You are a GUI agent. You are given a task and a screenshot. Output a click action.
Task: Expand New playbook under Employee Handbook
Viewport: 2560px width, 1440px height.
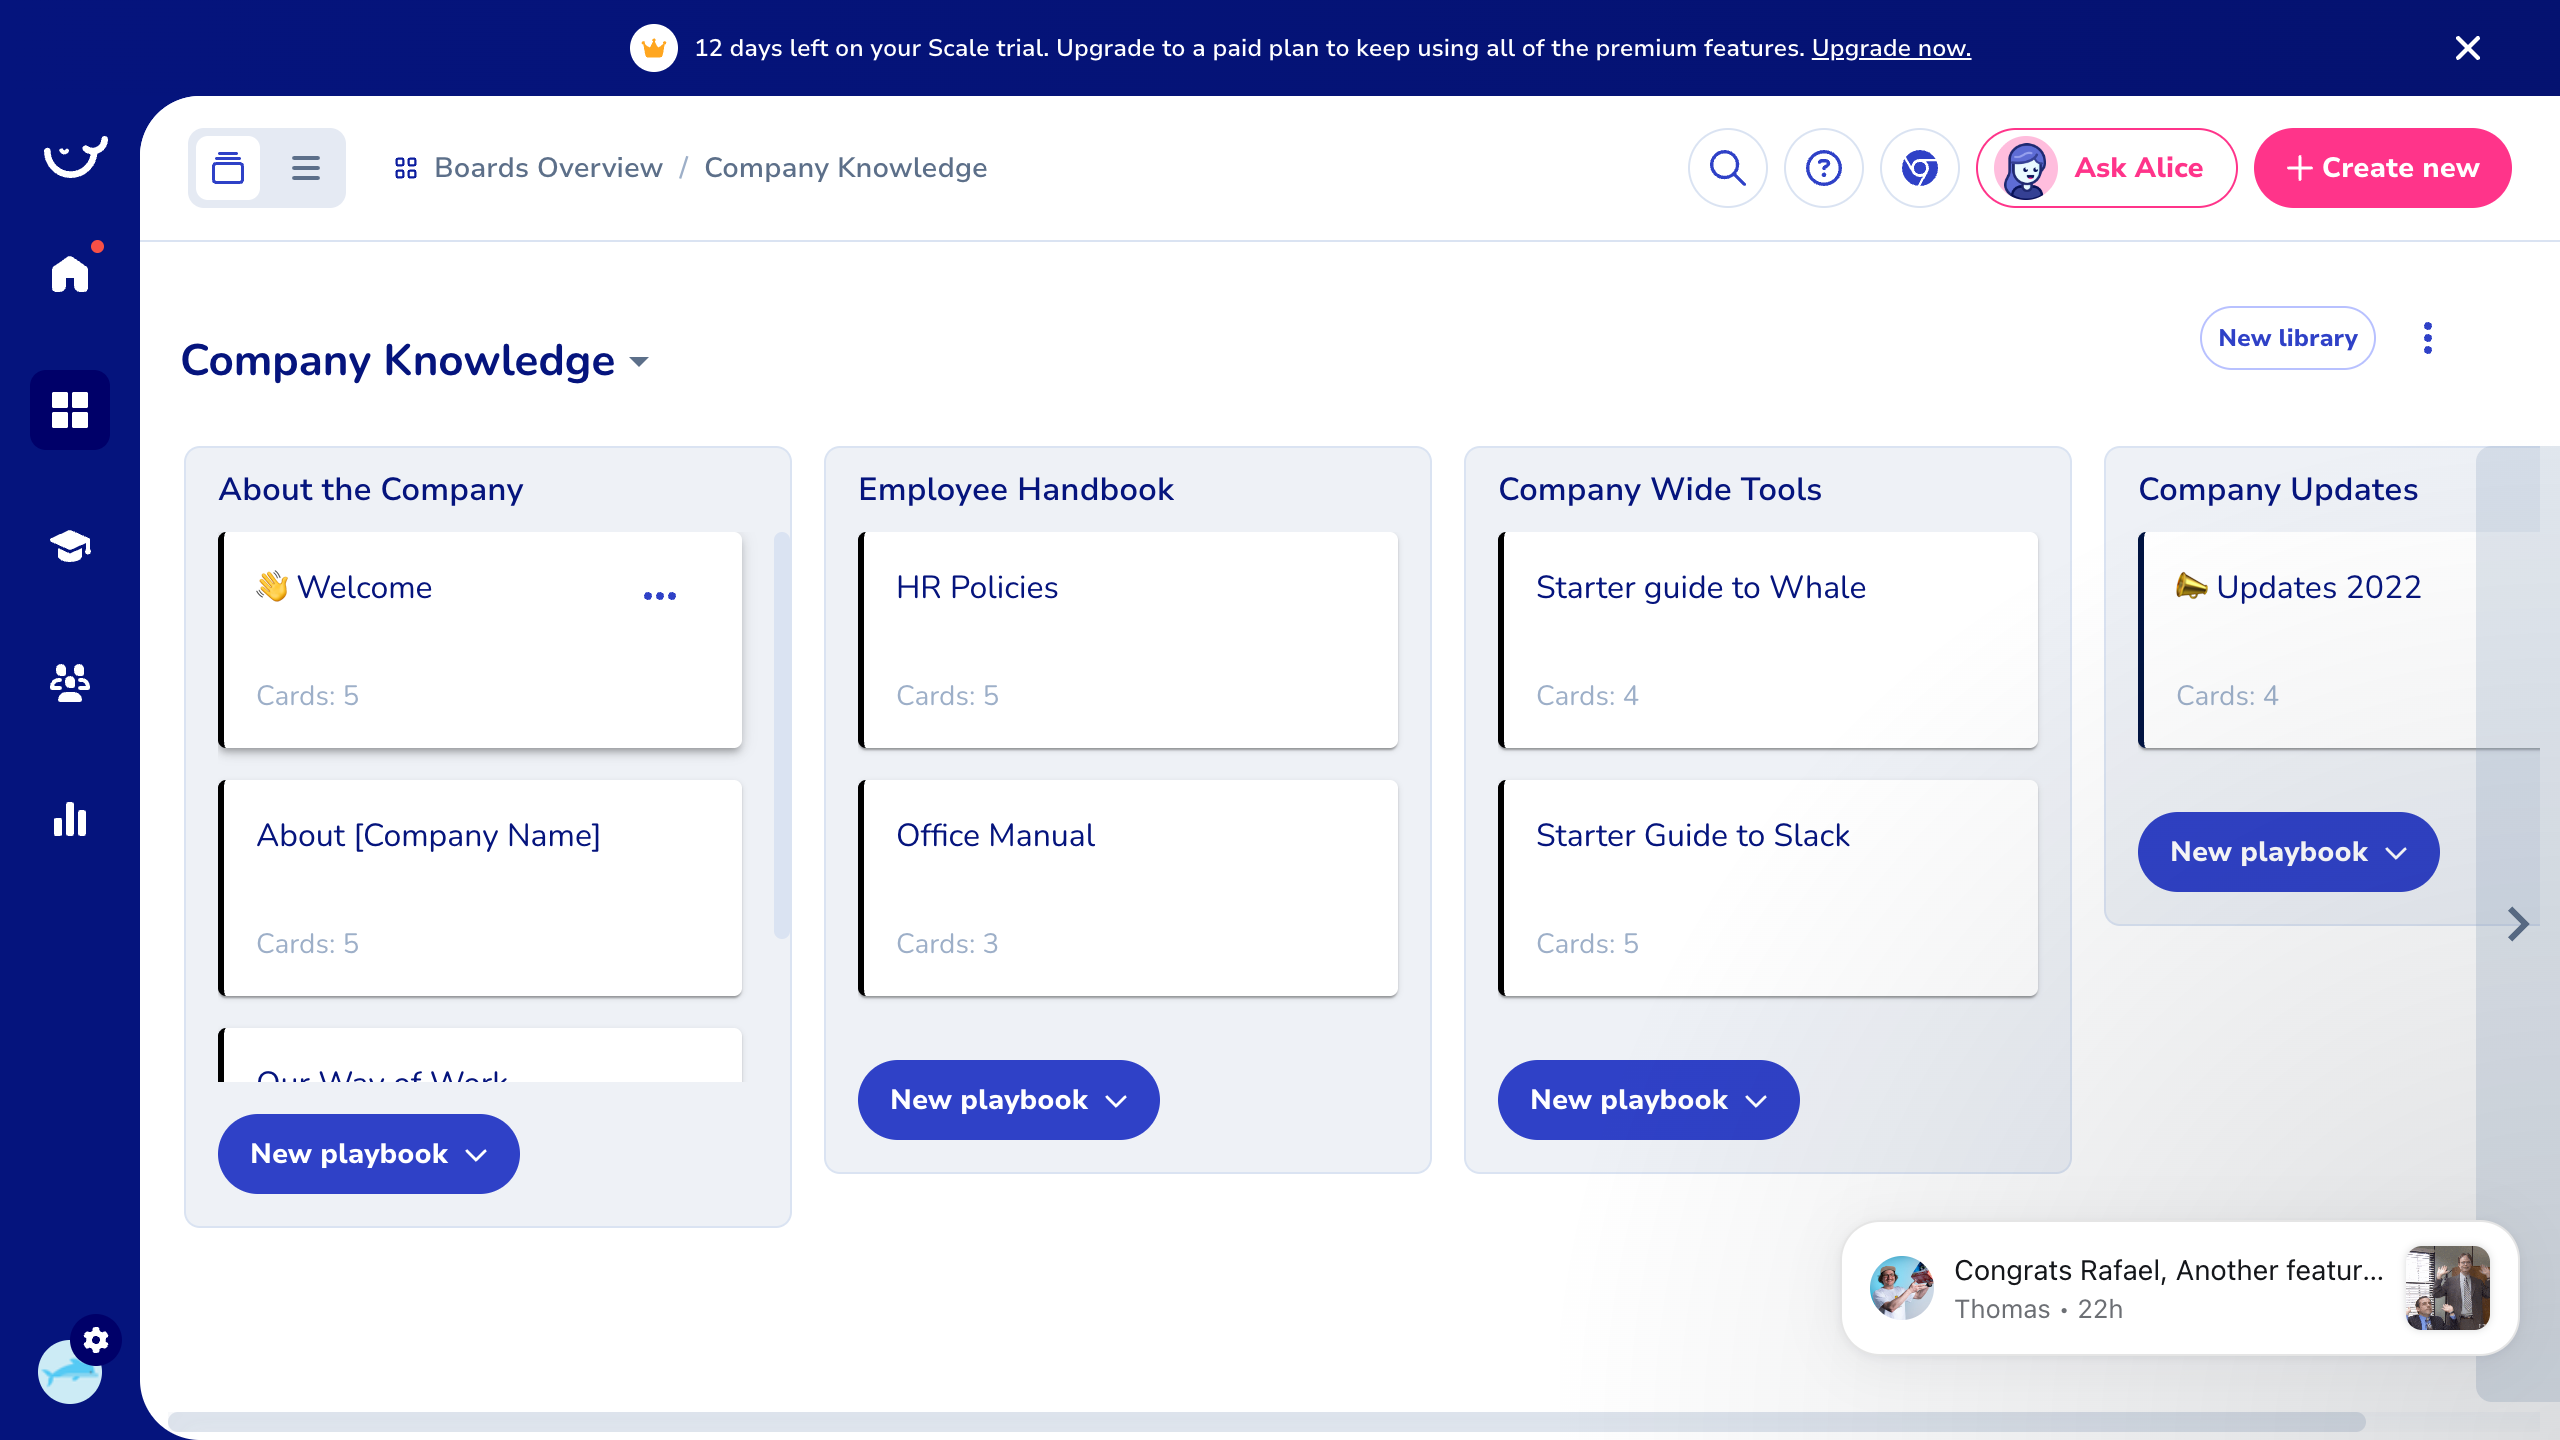coord(1008,1100)
